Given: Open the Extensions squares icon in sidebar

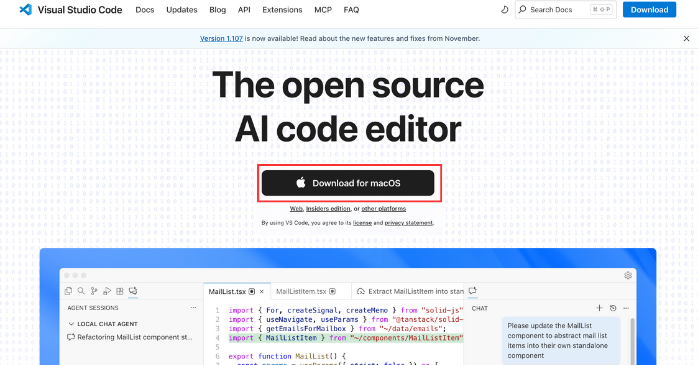Looking at the screenshot, I should [120, 291].
